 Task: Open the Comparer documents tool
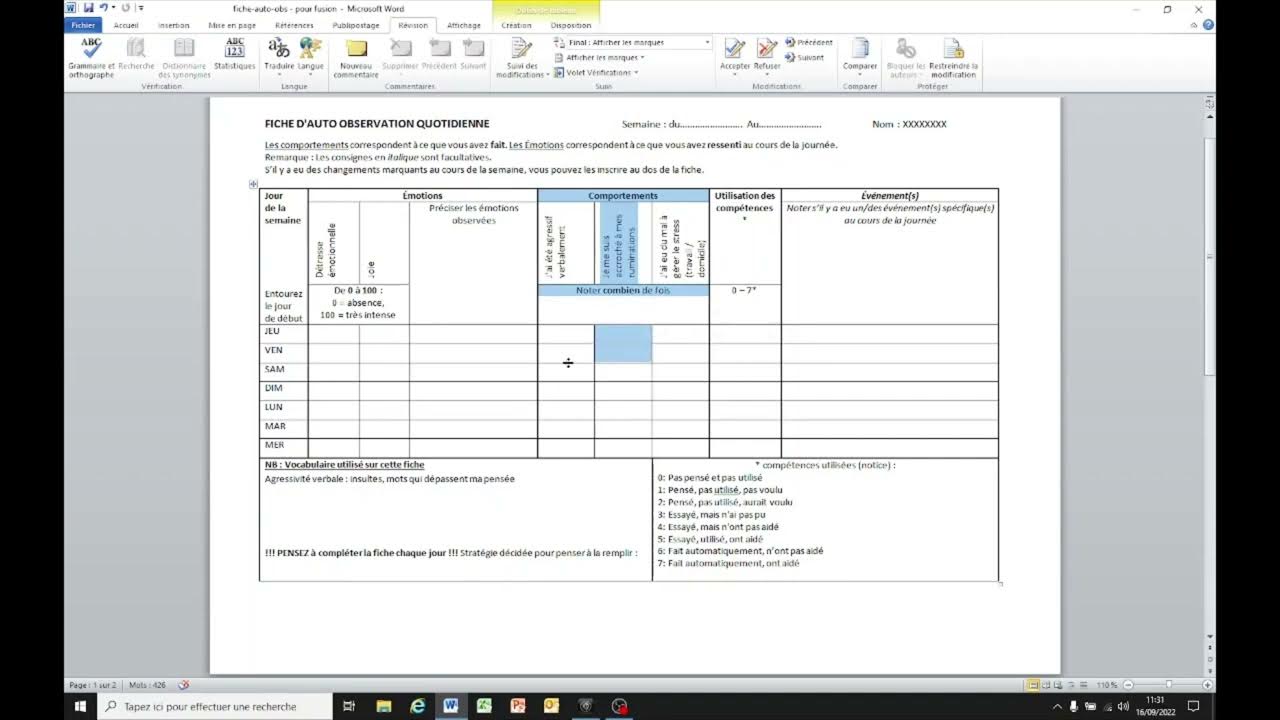tap(860, 55)
